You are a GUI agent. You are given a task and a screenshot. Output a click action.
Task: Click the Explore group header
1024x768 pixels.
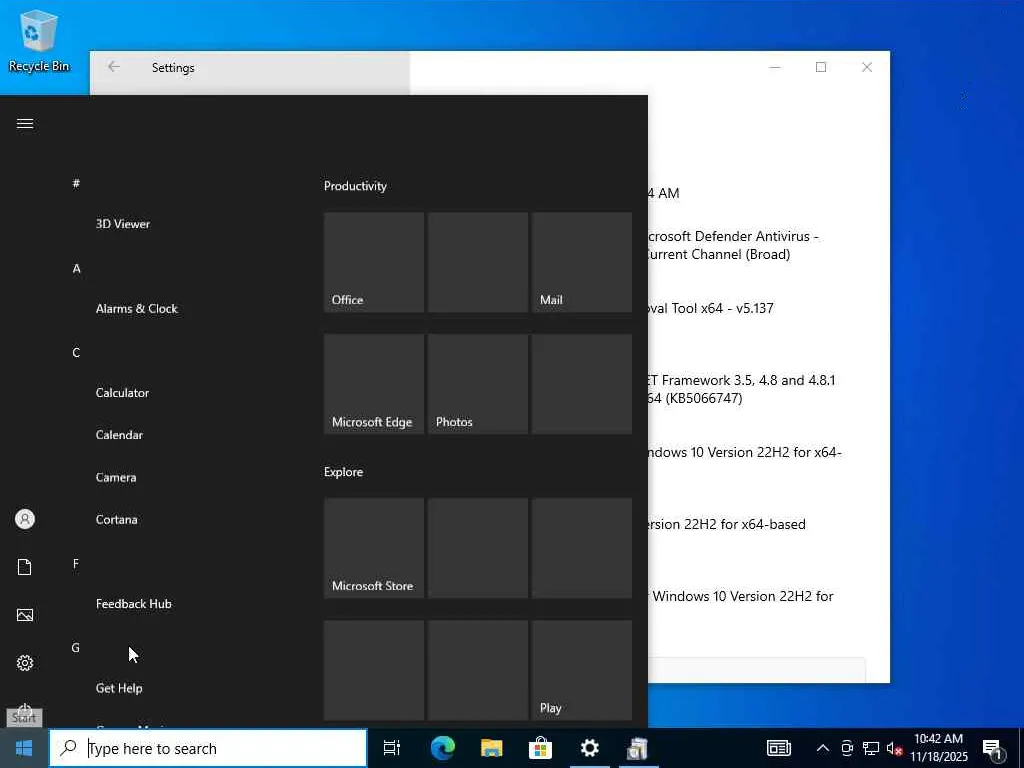(x=344, y=472)
